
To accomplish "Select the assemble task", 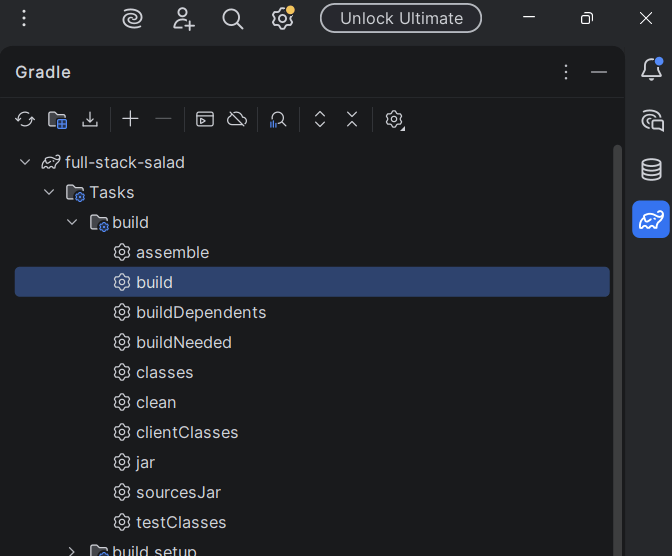I will 172,252.
